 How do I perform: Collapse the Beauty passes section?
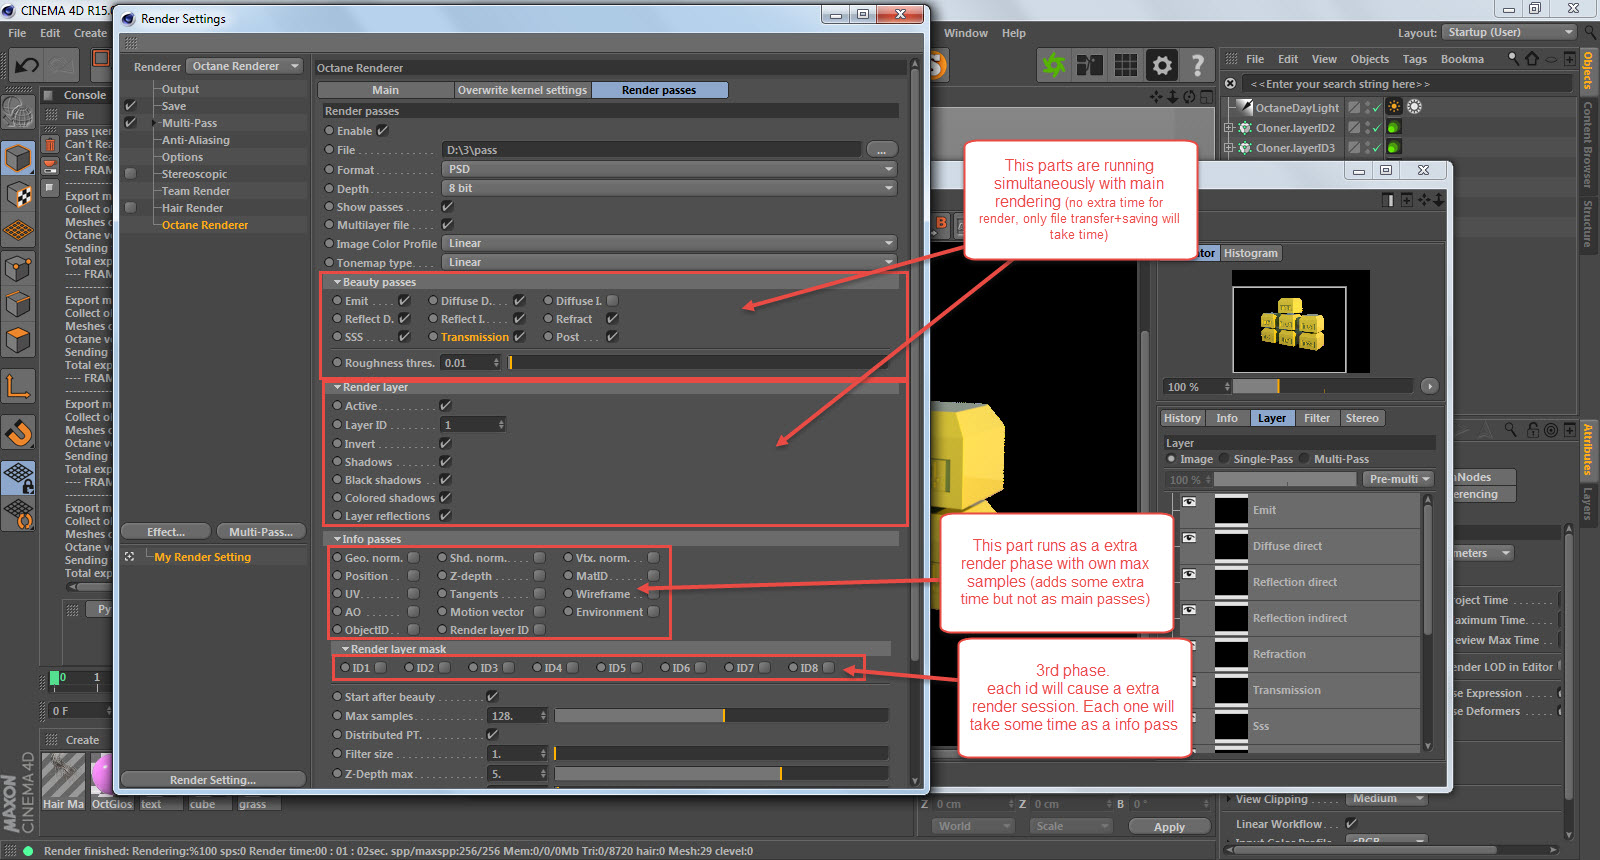click(337, 282)
